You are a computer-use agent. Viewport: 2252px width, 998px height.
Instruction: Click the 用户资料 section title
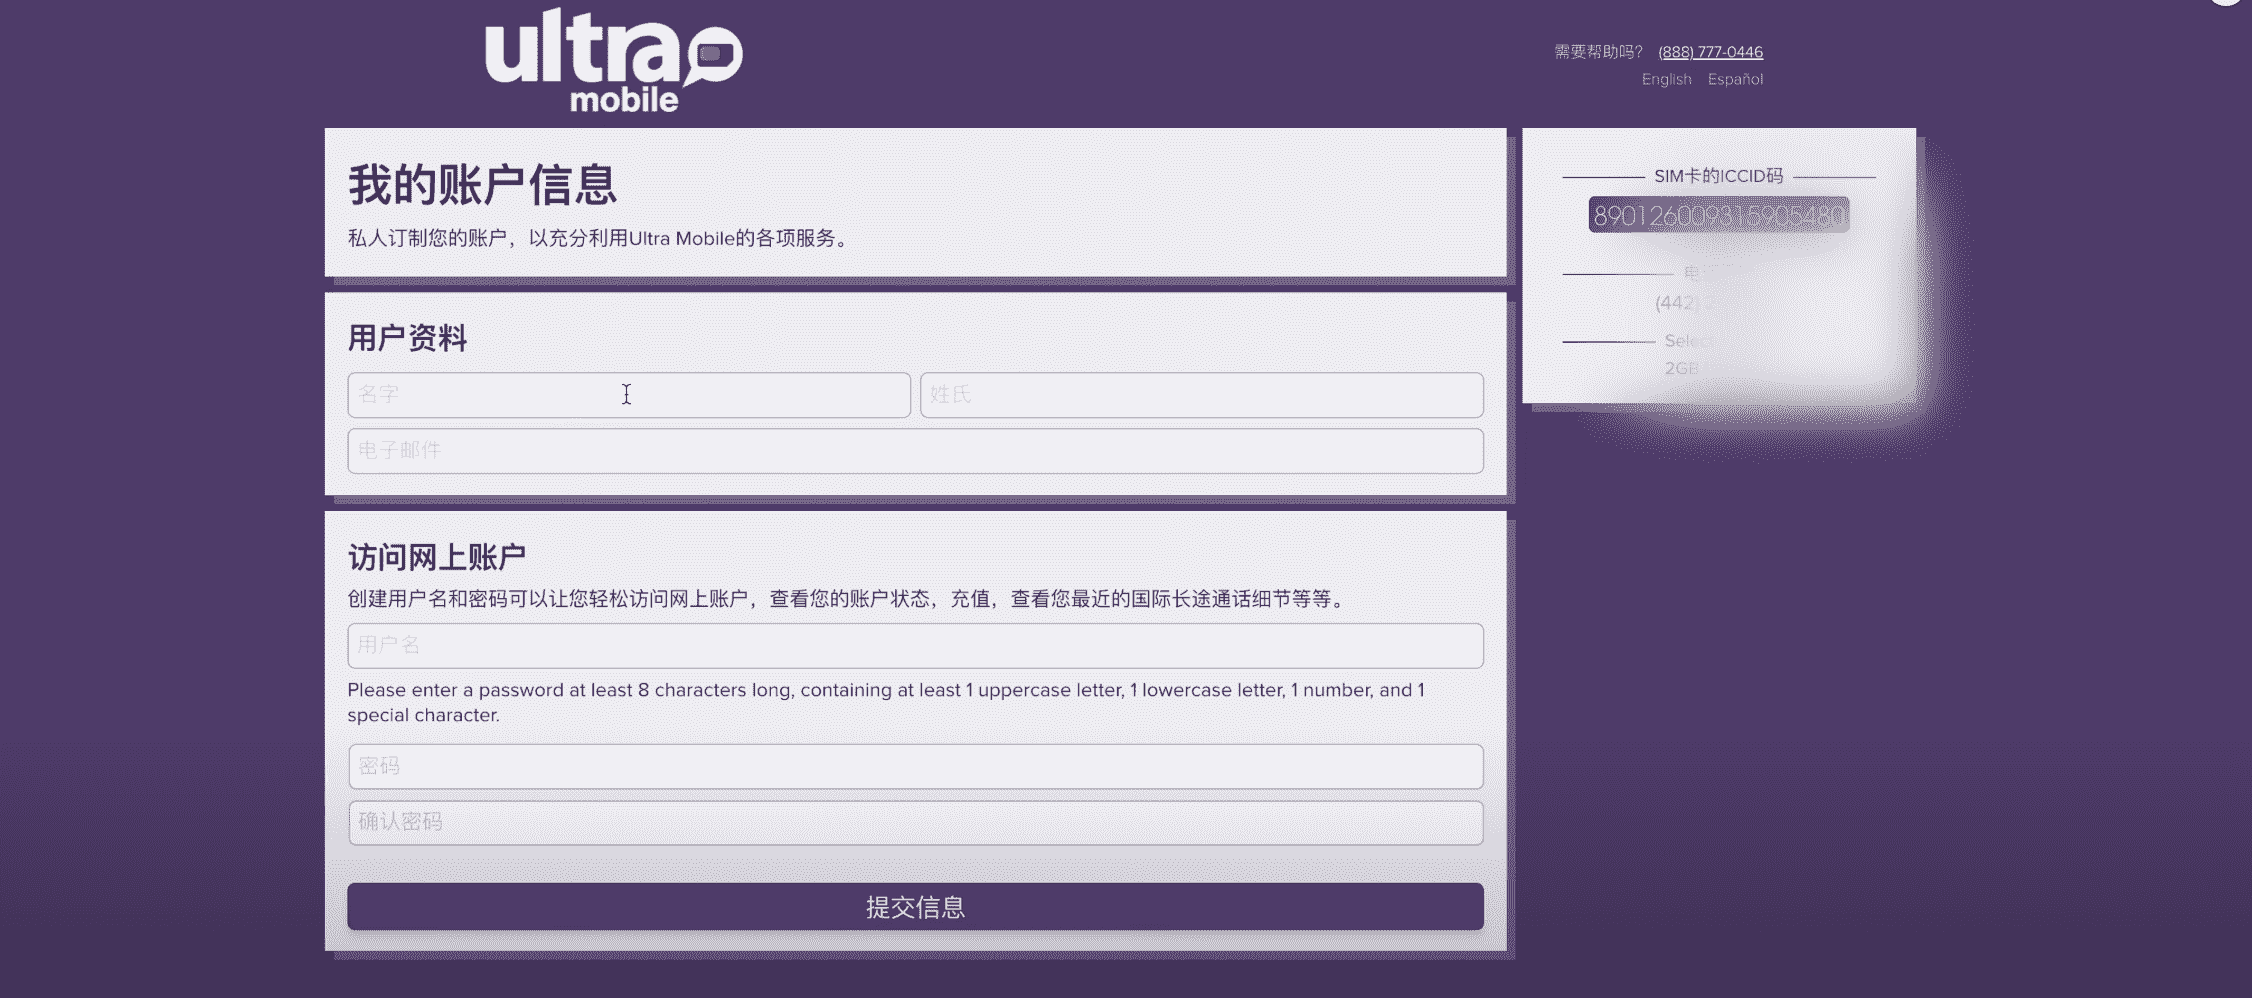click(407, 338)
